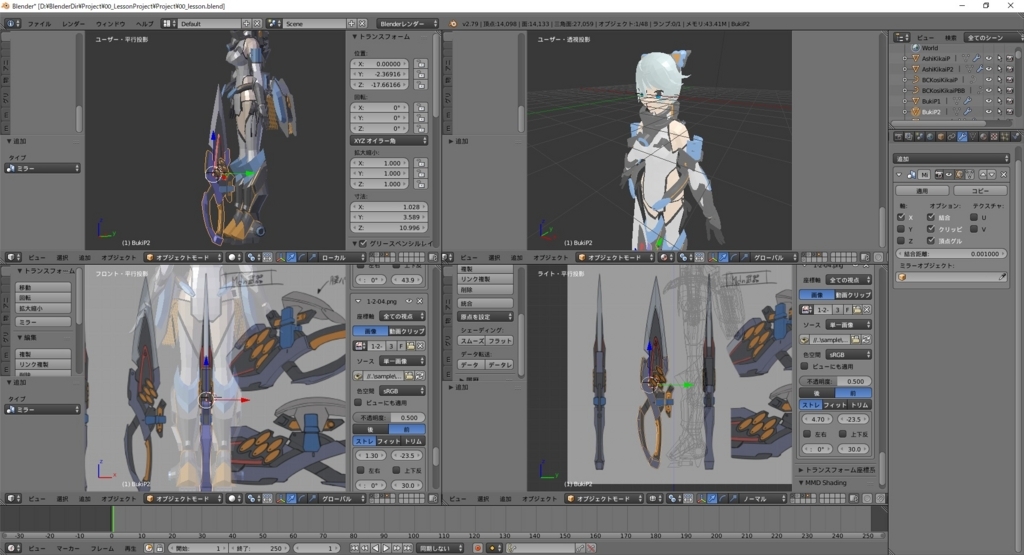Click the 移動 translate button in tool shelf

43,287
